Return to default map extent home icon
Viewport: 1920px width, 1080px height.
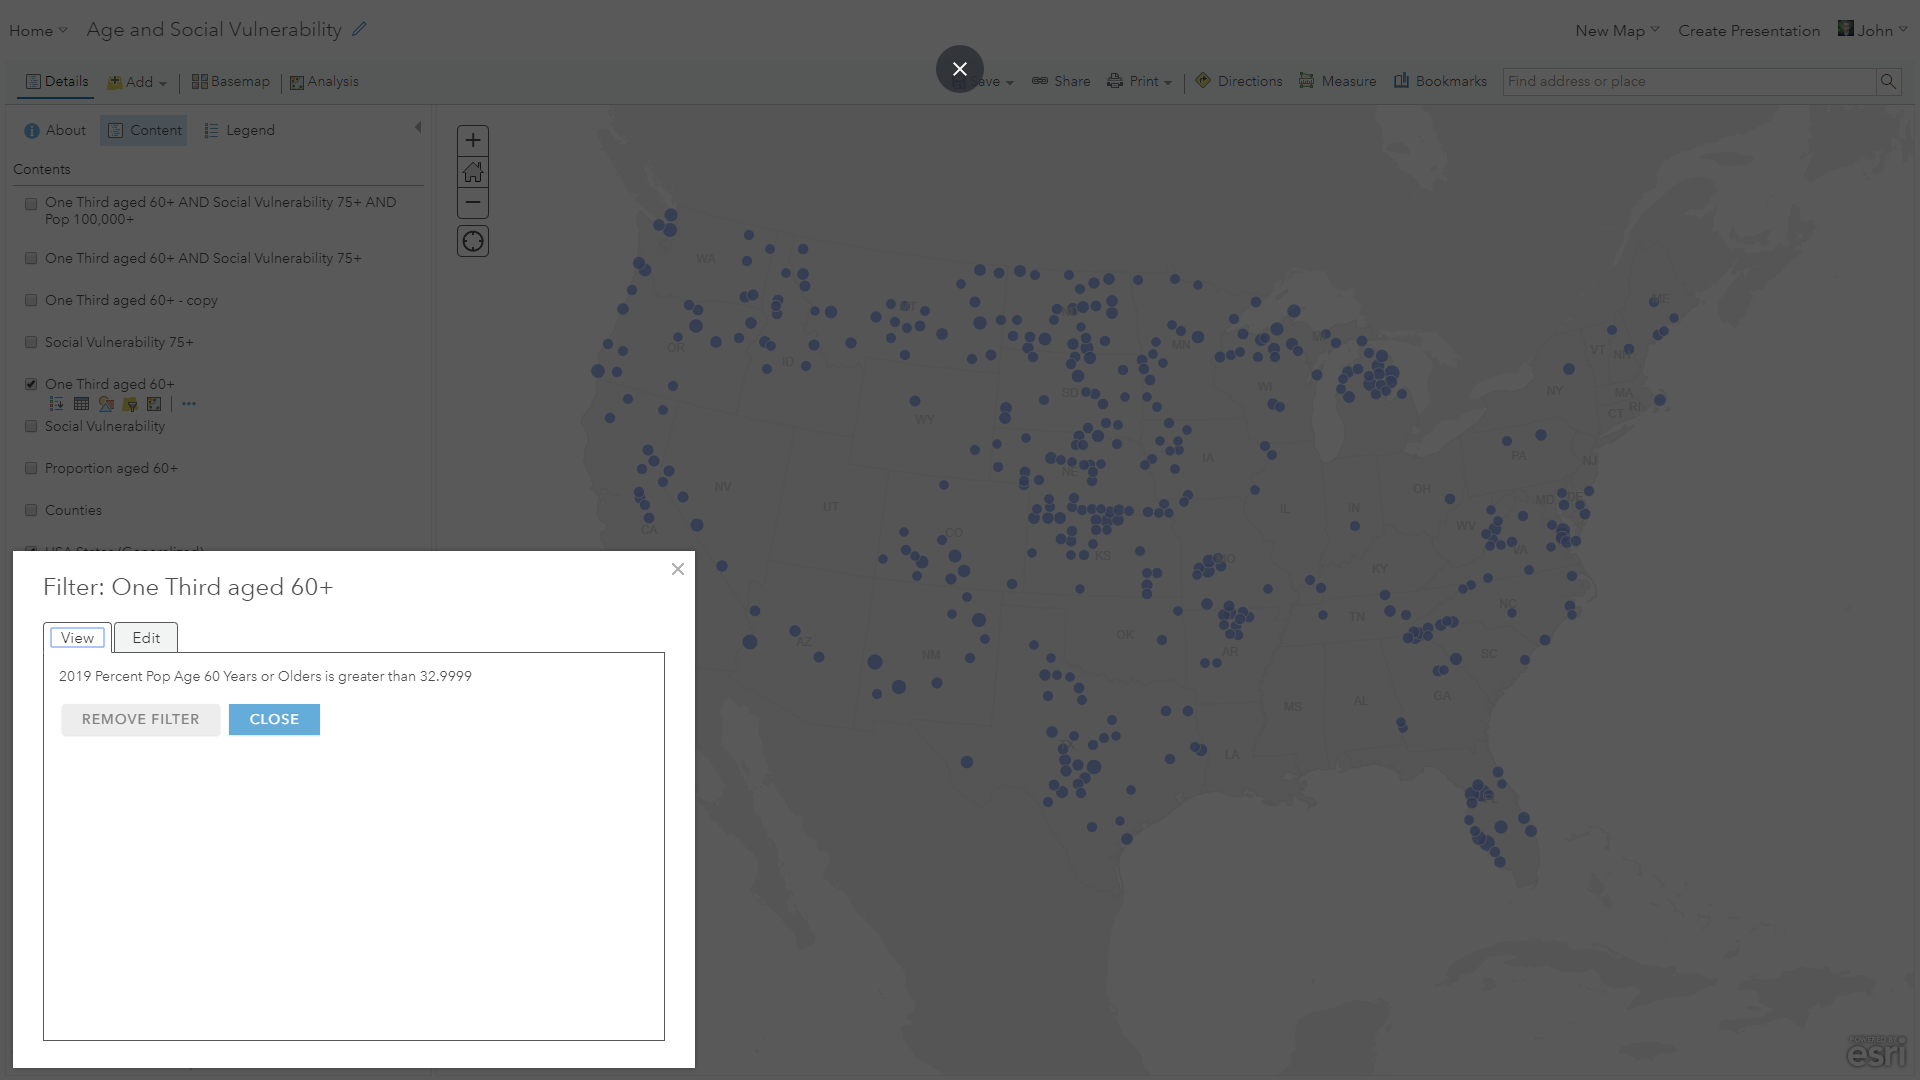click(473, 172)
